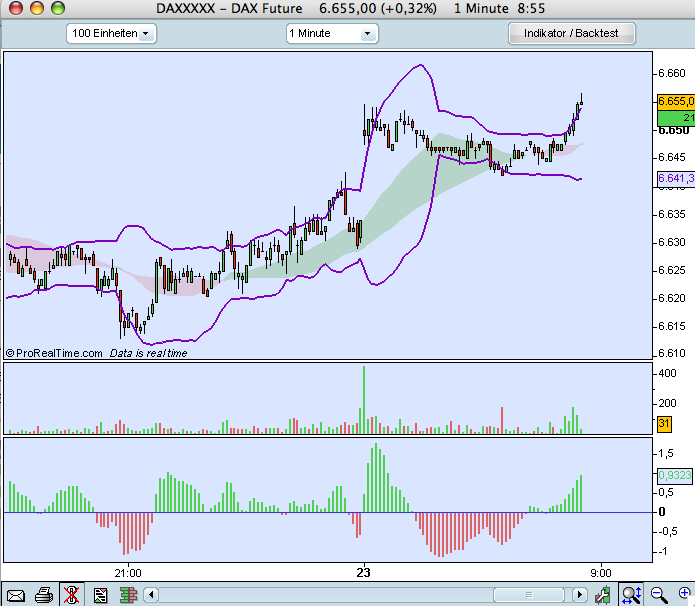The image size is (695, 606).
Task: Click the yellow 31 volume value label
Action: point(664,423)
